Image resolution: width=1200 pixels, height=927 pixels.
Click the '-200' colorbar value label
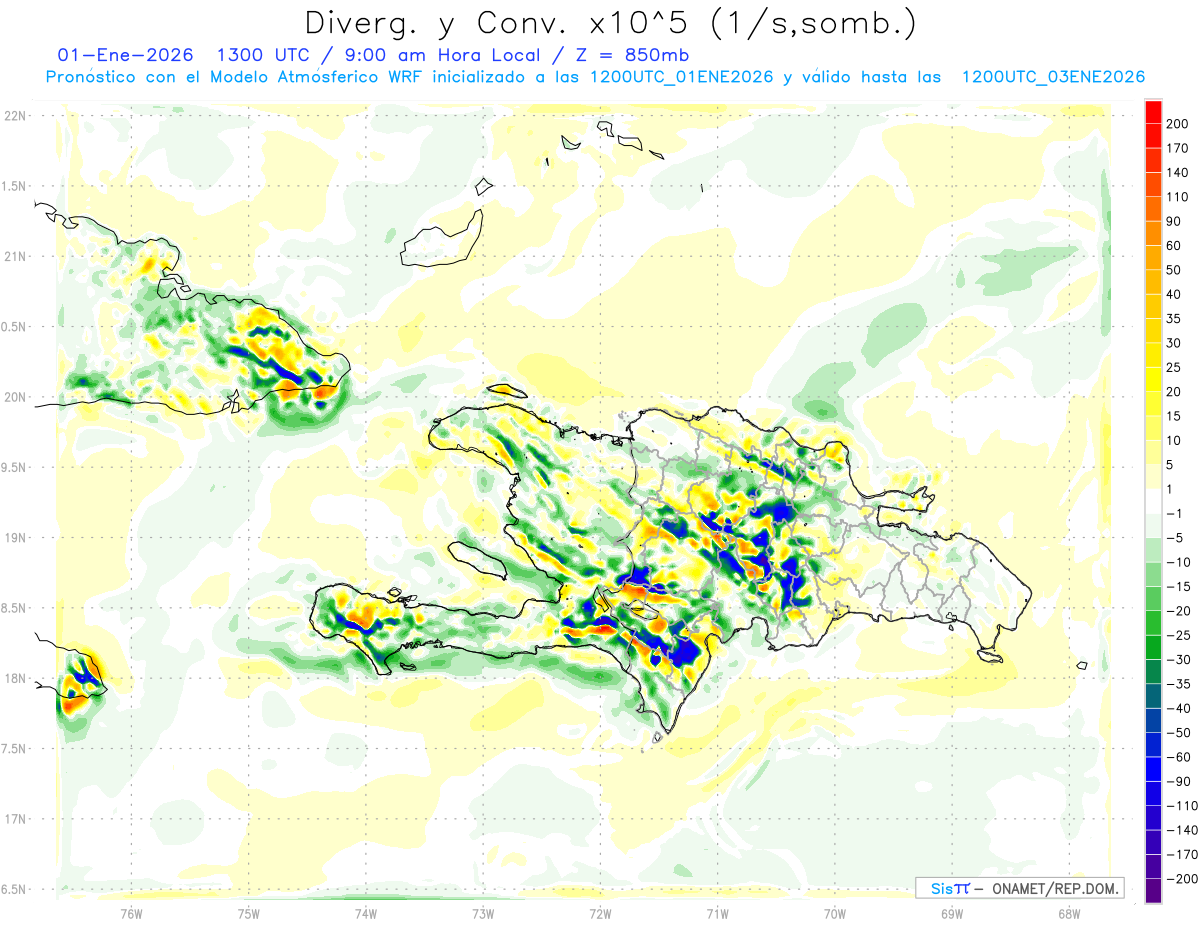point(1182,878)
